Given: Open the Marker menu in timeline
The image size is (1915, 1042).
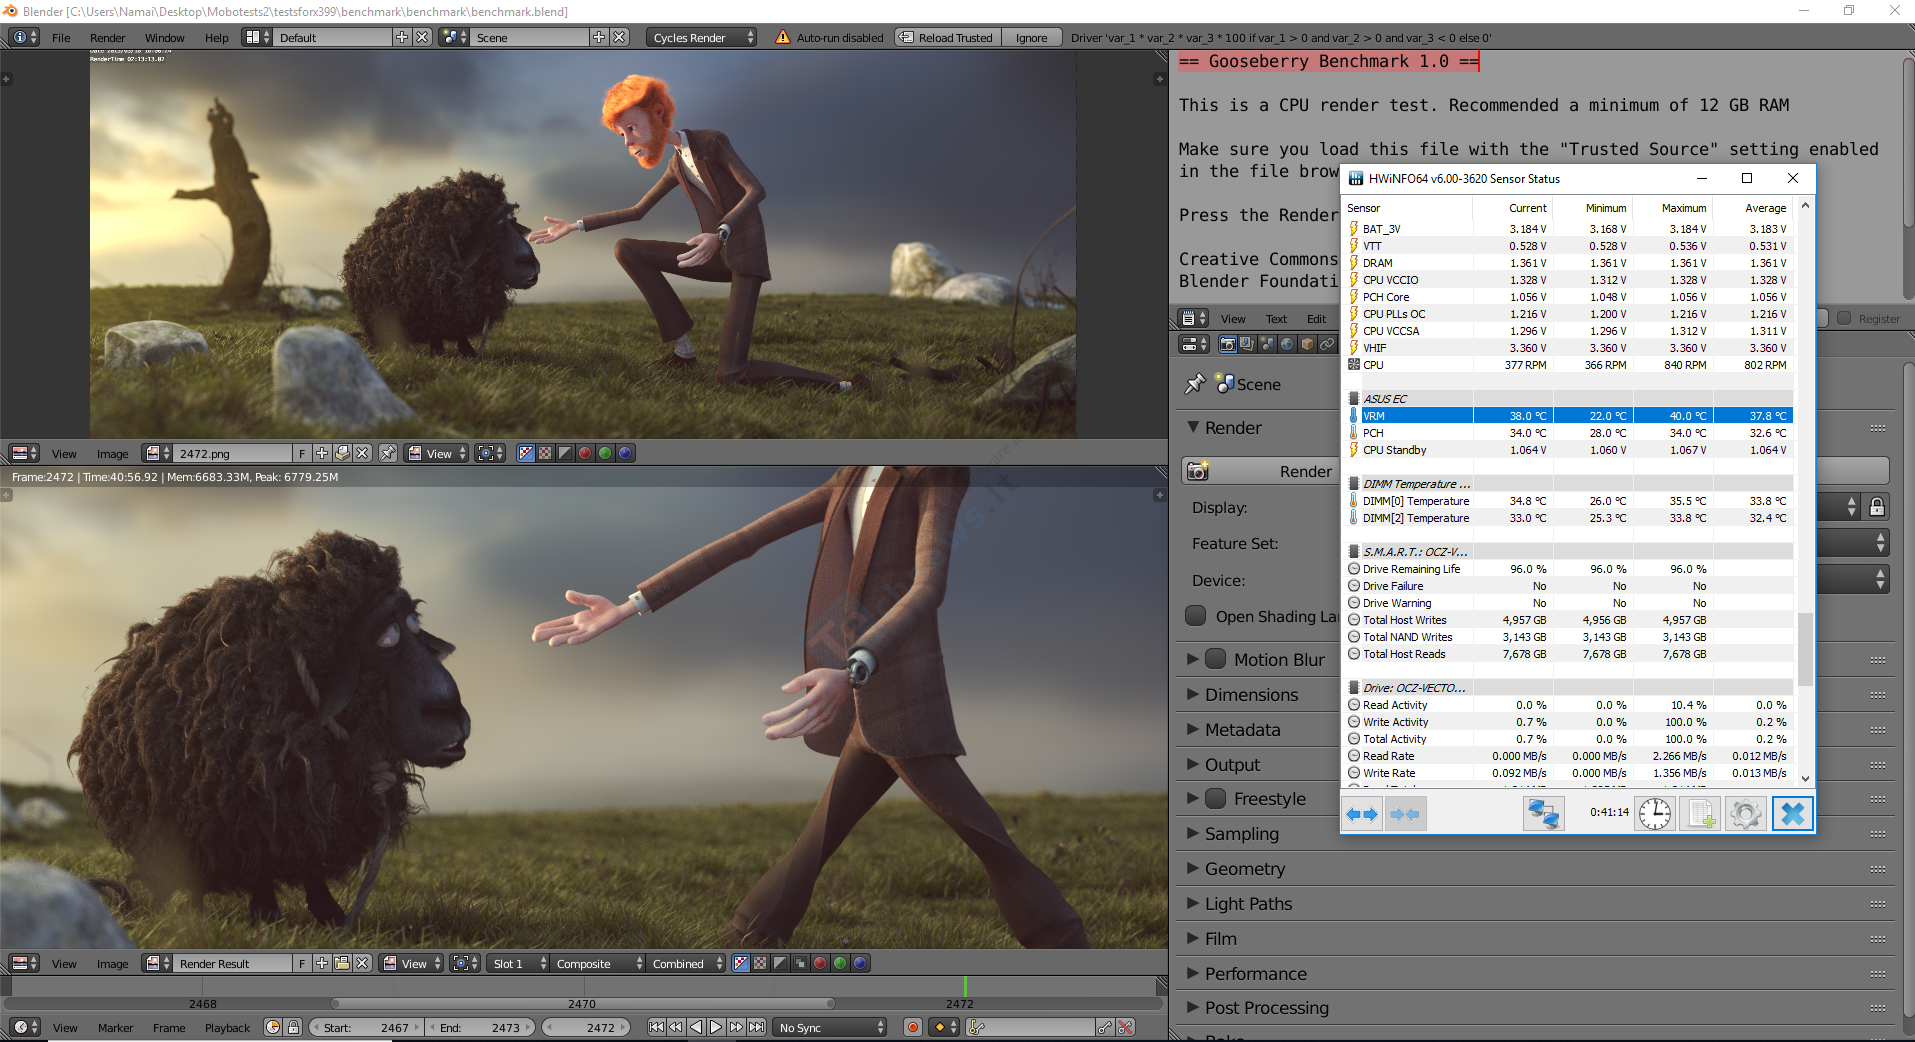Looking at the screenshot, I should (x=115, y=1027).
